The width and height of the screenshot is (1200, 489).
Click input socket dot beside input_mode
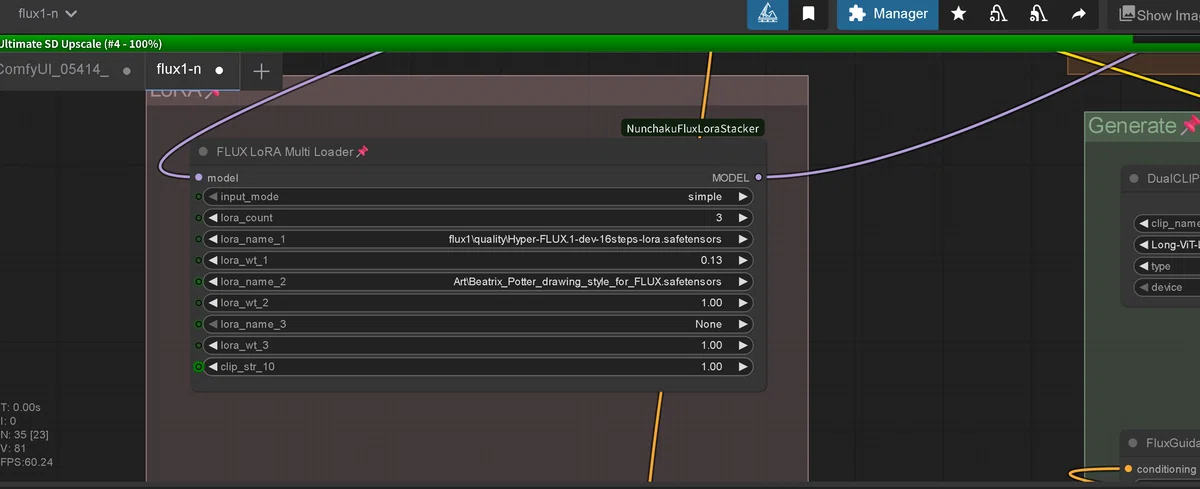click(198, 197)
